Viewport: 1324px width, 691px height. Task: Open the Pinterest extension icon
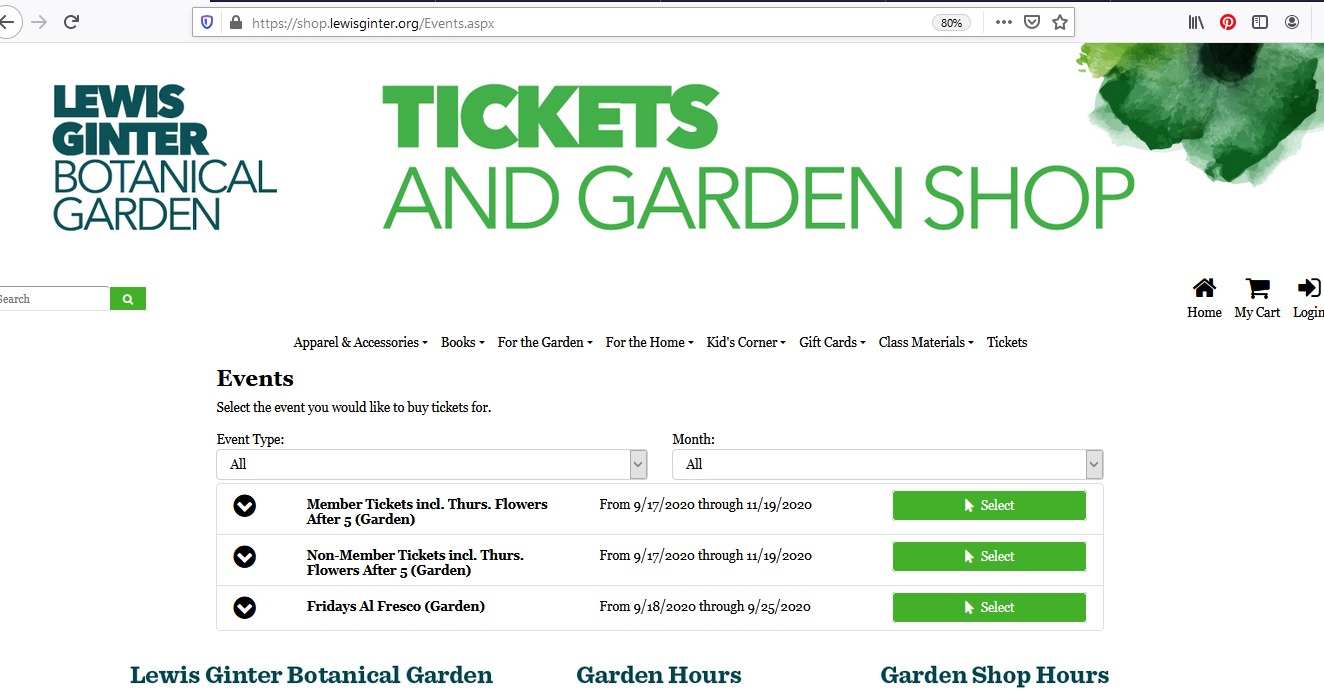[x=1228, y=22]
